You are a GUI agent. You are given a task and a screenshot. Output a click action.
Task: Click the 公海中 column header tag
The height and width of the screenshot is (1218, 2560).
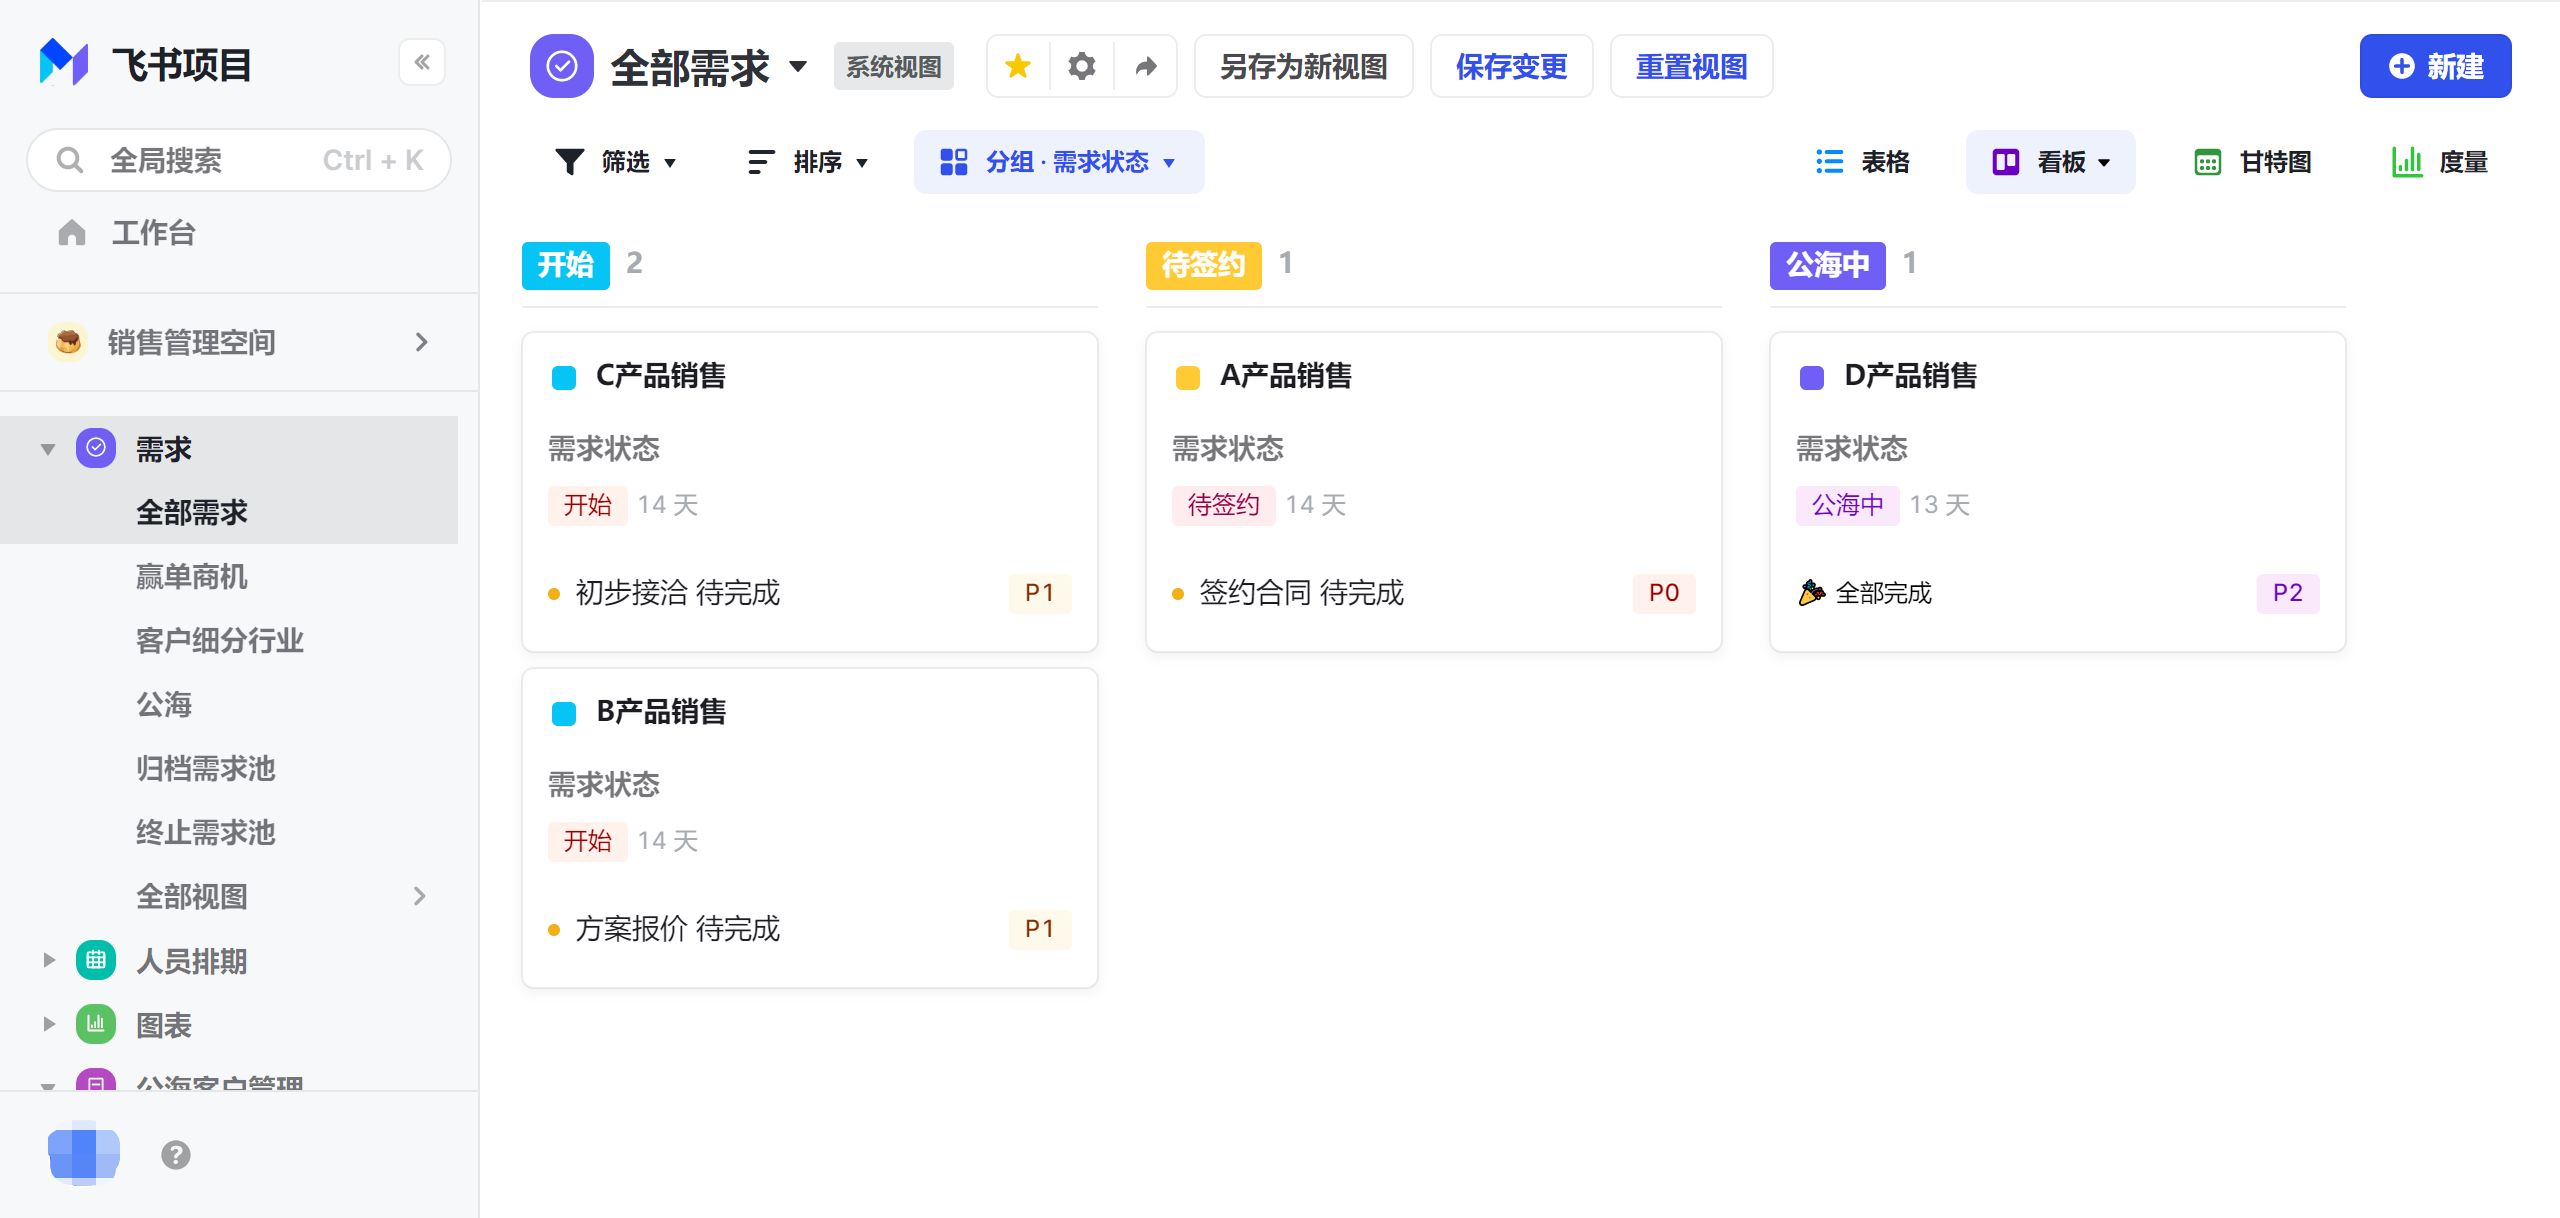1828,265
